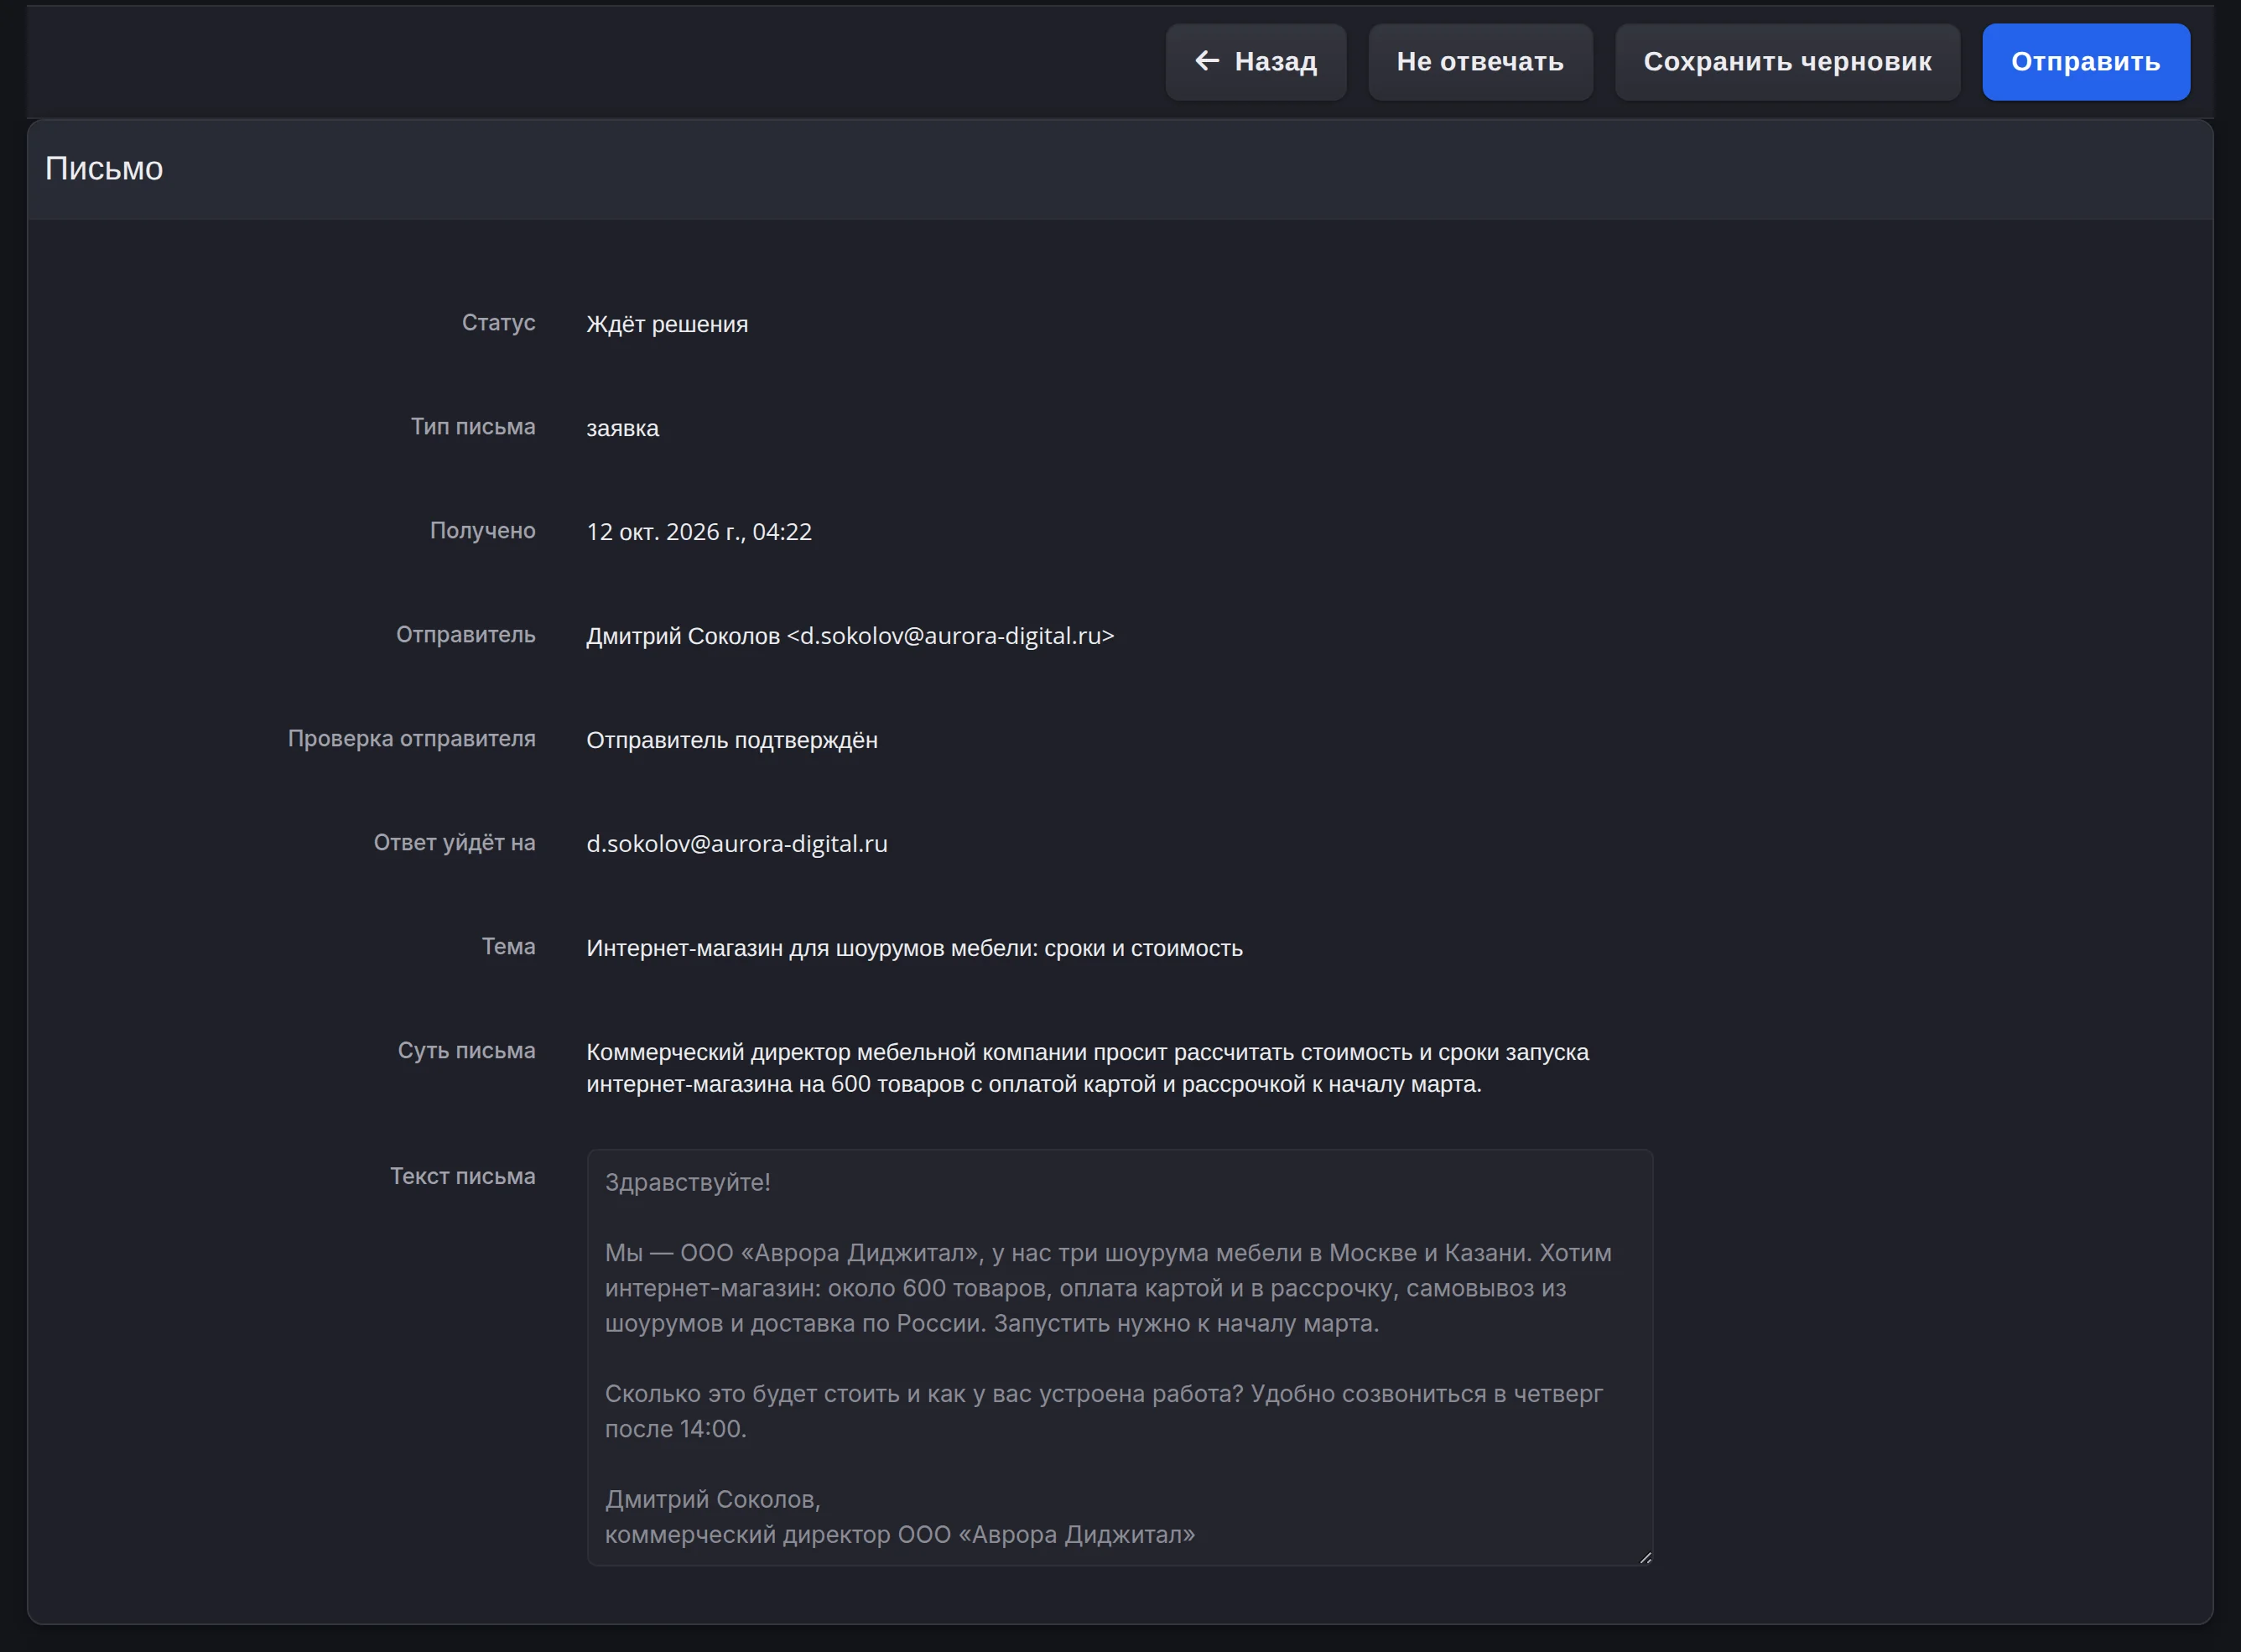Click inside the Текст письма text area
The height and width of the screenshot is (1652, 2241).
1119,1357
